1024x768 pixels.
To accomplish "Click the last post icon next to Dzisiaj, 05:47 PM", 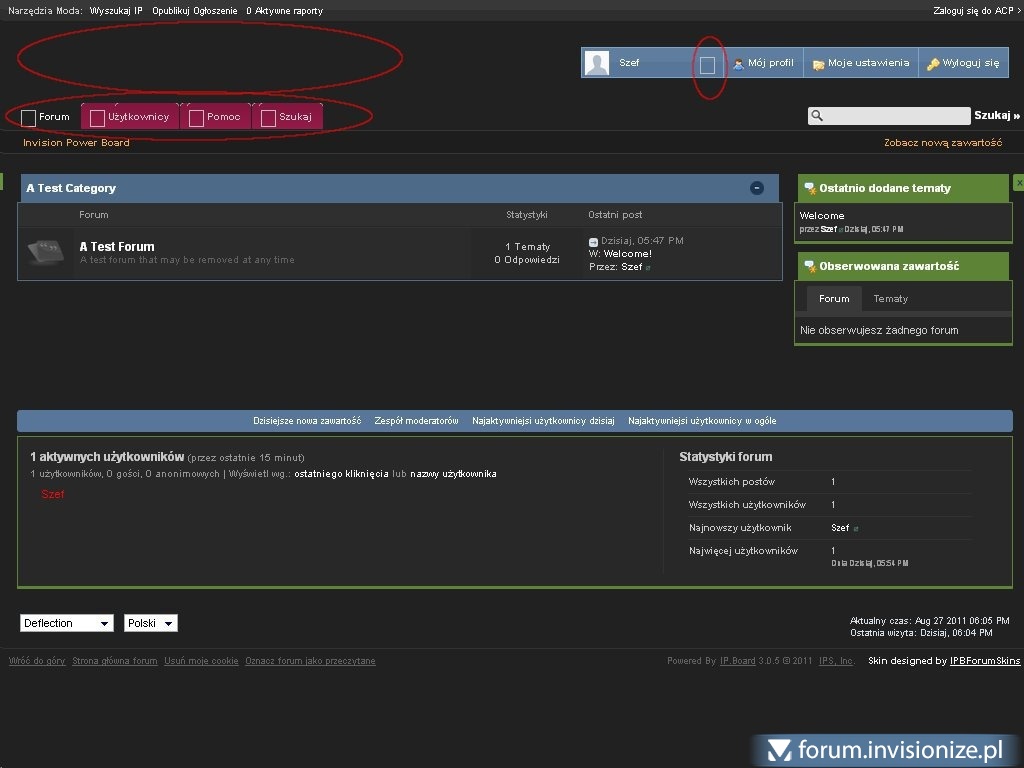I will [593, 241].
